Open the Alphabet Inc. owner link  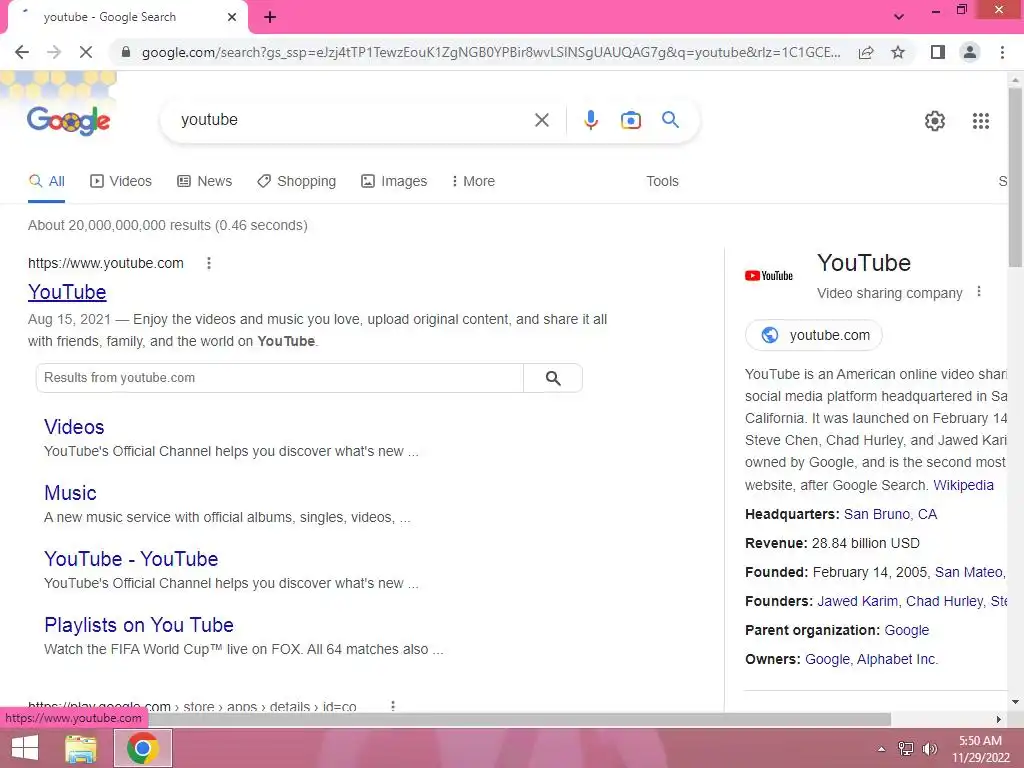(x=897, y=660)
